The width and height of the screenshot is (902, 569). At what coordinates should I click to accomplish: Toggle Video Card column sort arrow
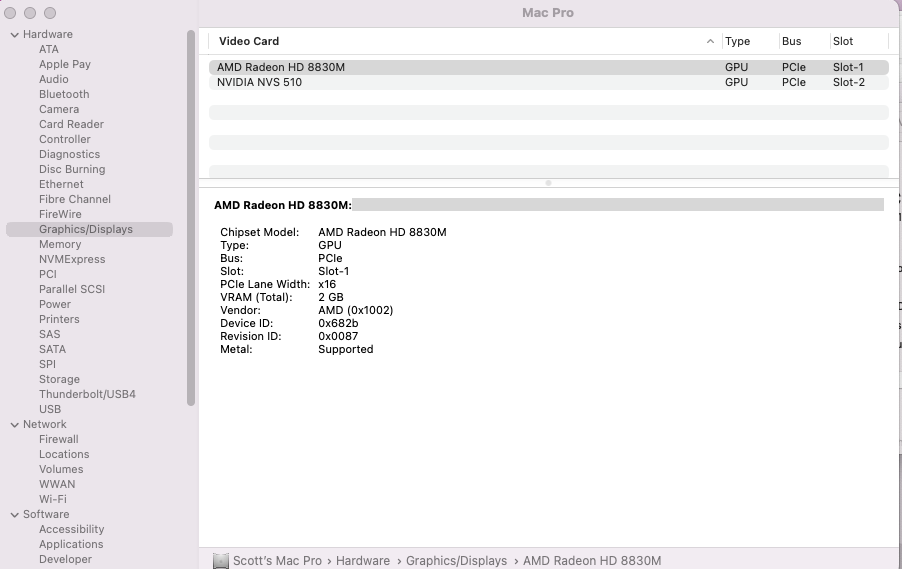(710, 41)
